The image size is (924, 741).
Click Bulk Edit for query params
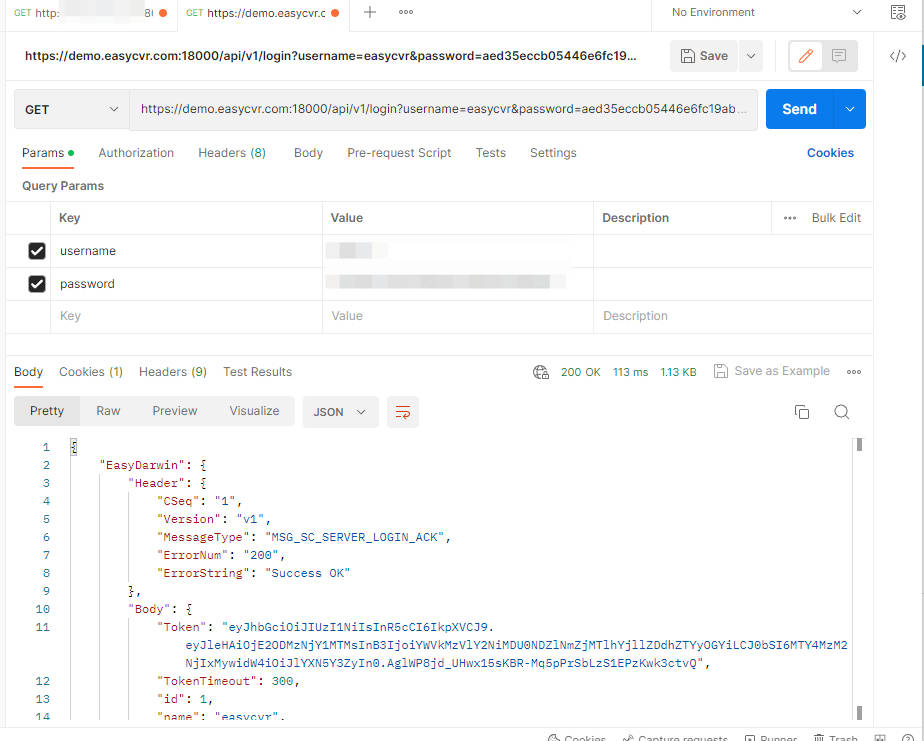tap(836, 218)
